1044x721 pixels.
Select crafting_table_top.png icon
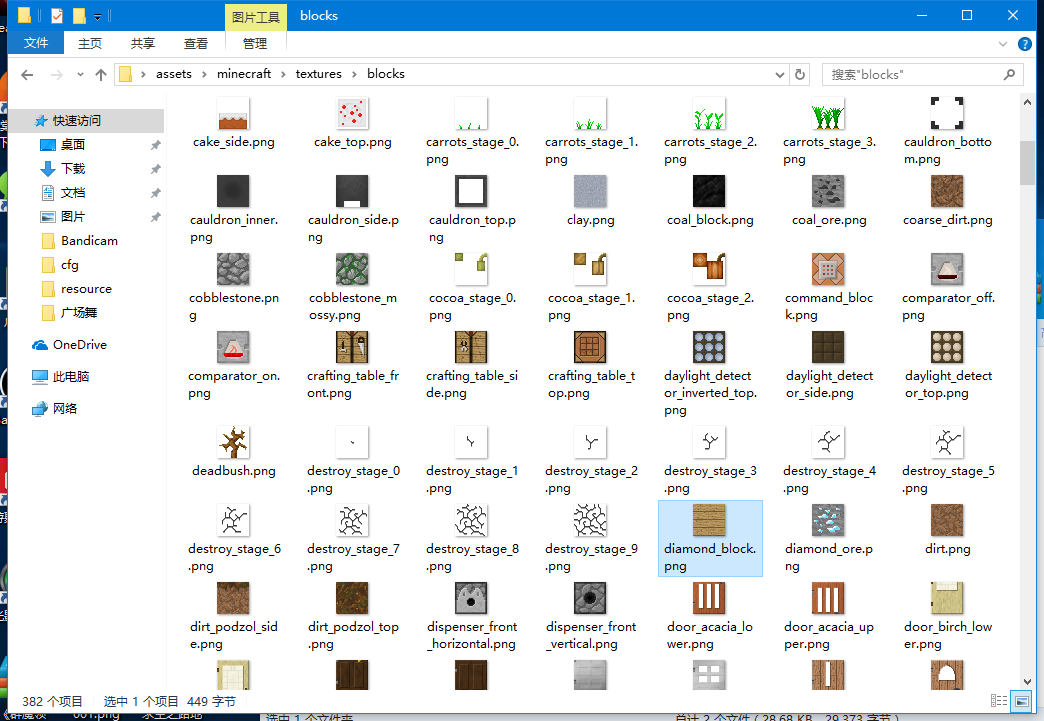tap(590, 347)
